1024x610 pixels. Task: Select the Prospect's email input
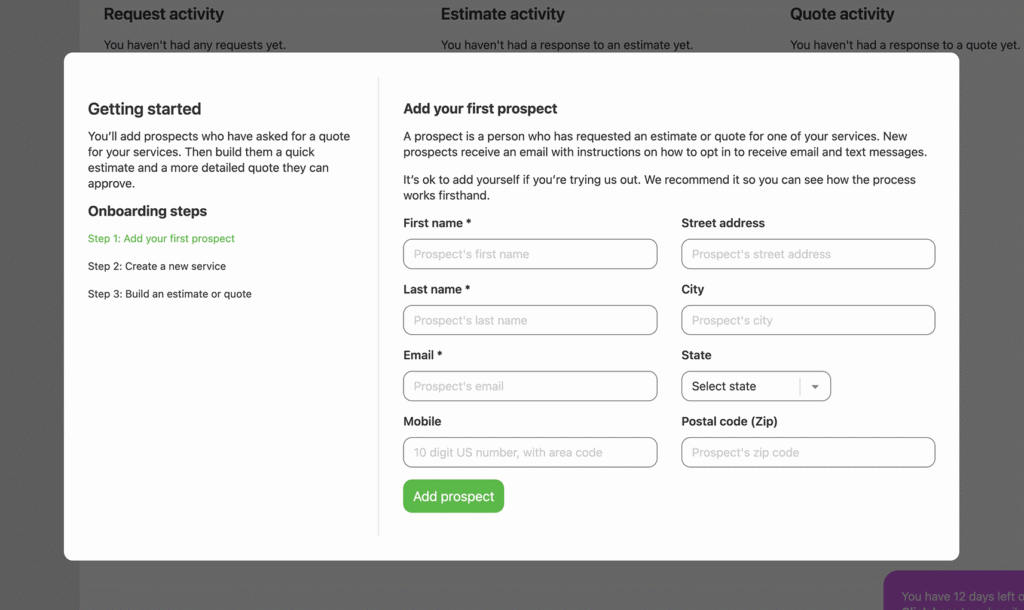[530, 386]
